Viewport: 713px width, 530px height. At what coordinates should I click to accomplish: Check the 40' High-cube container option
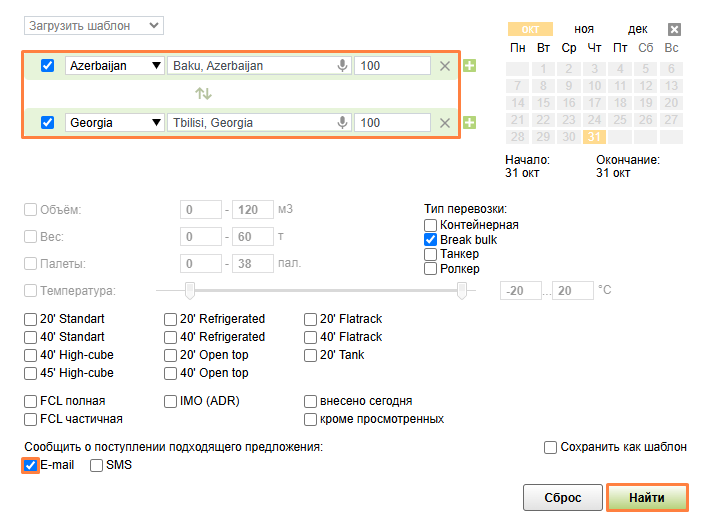click(x=30, y=355)
